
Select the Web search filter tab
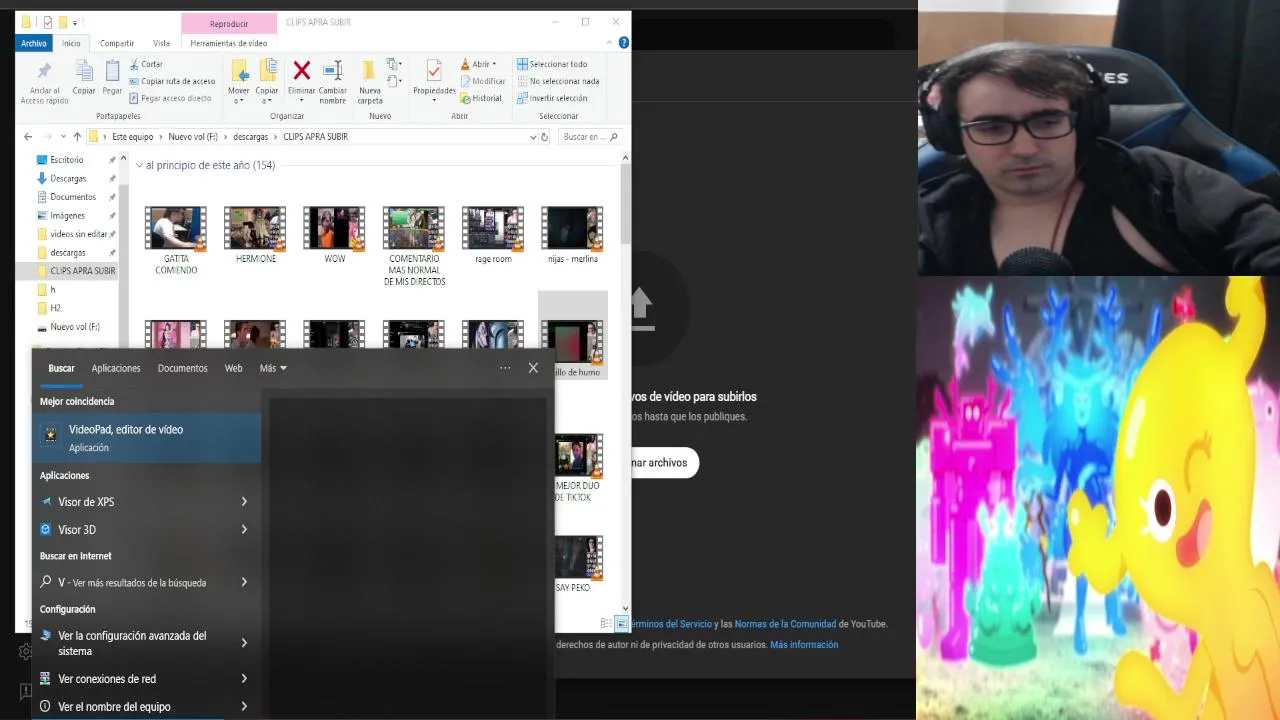233,368
